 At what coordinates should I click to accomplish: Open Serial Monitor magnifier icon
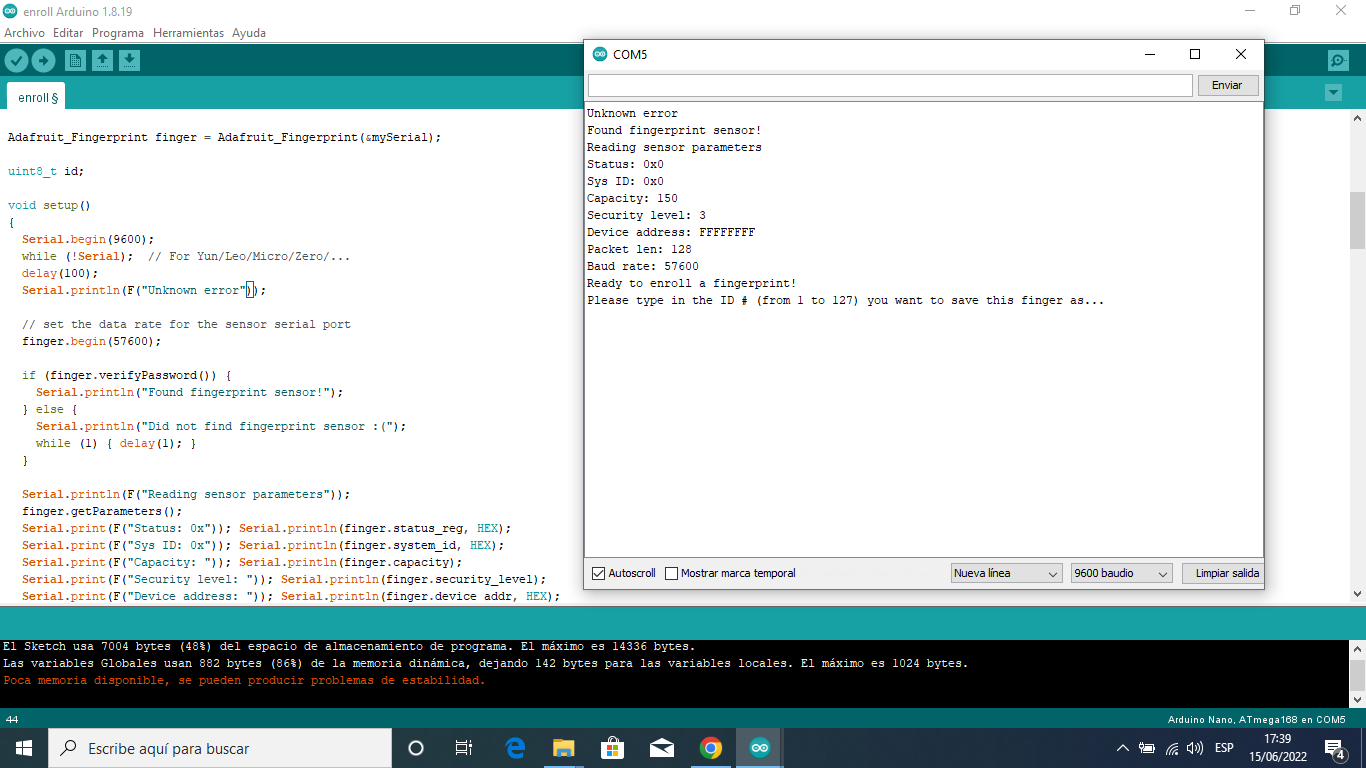tap(1338, 61)
